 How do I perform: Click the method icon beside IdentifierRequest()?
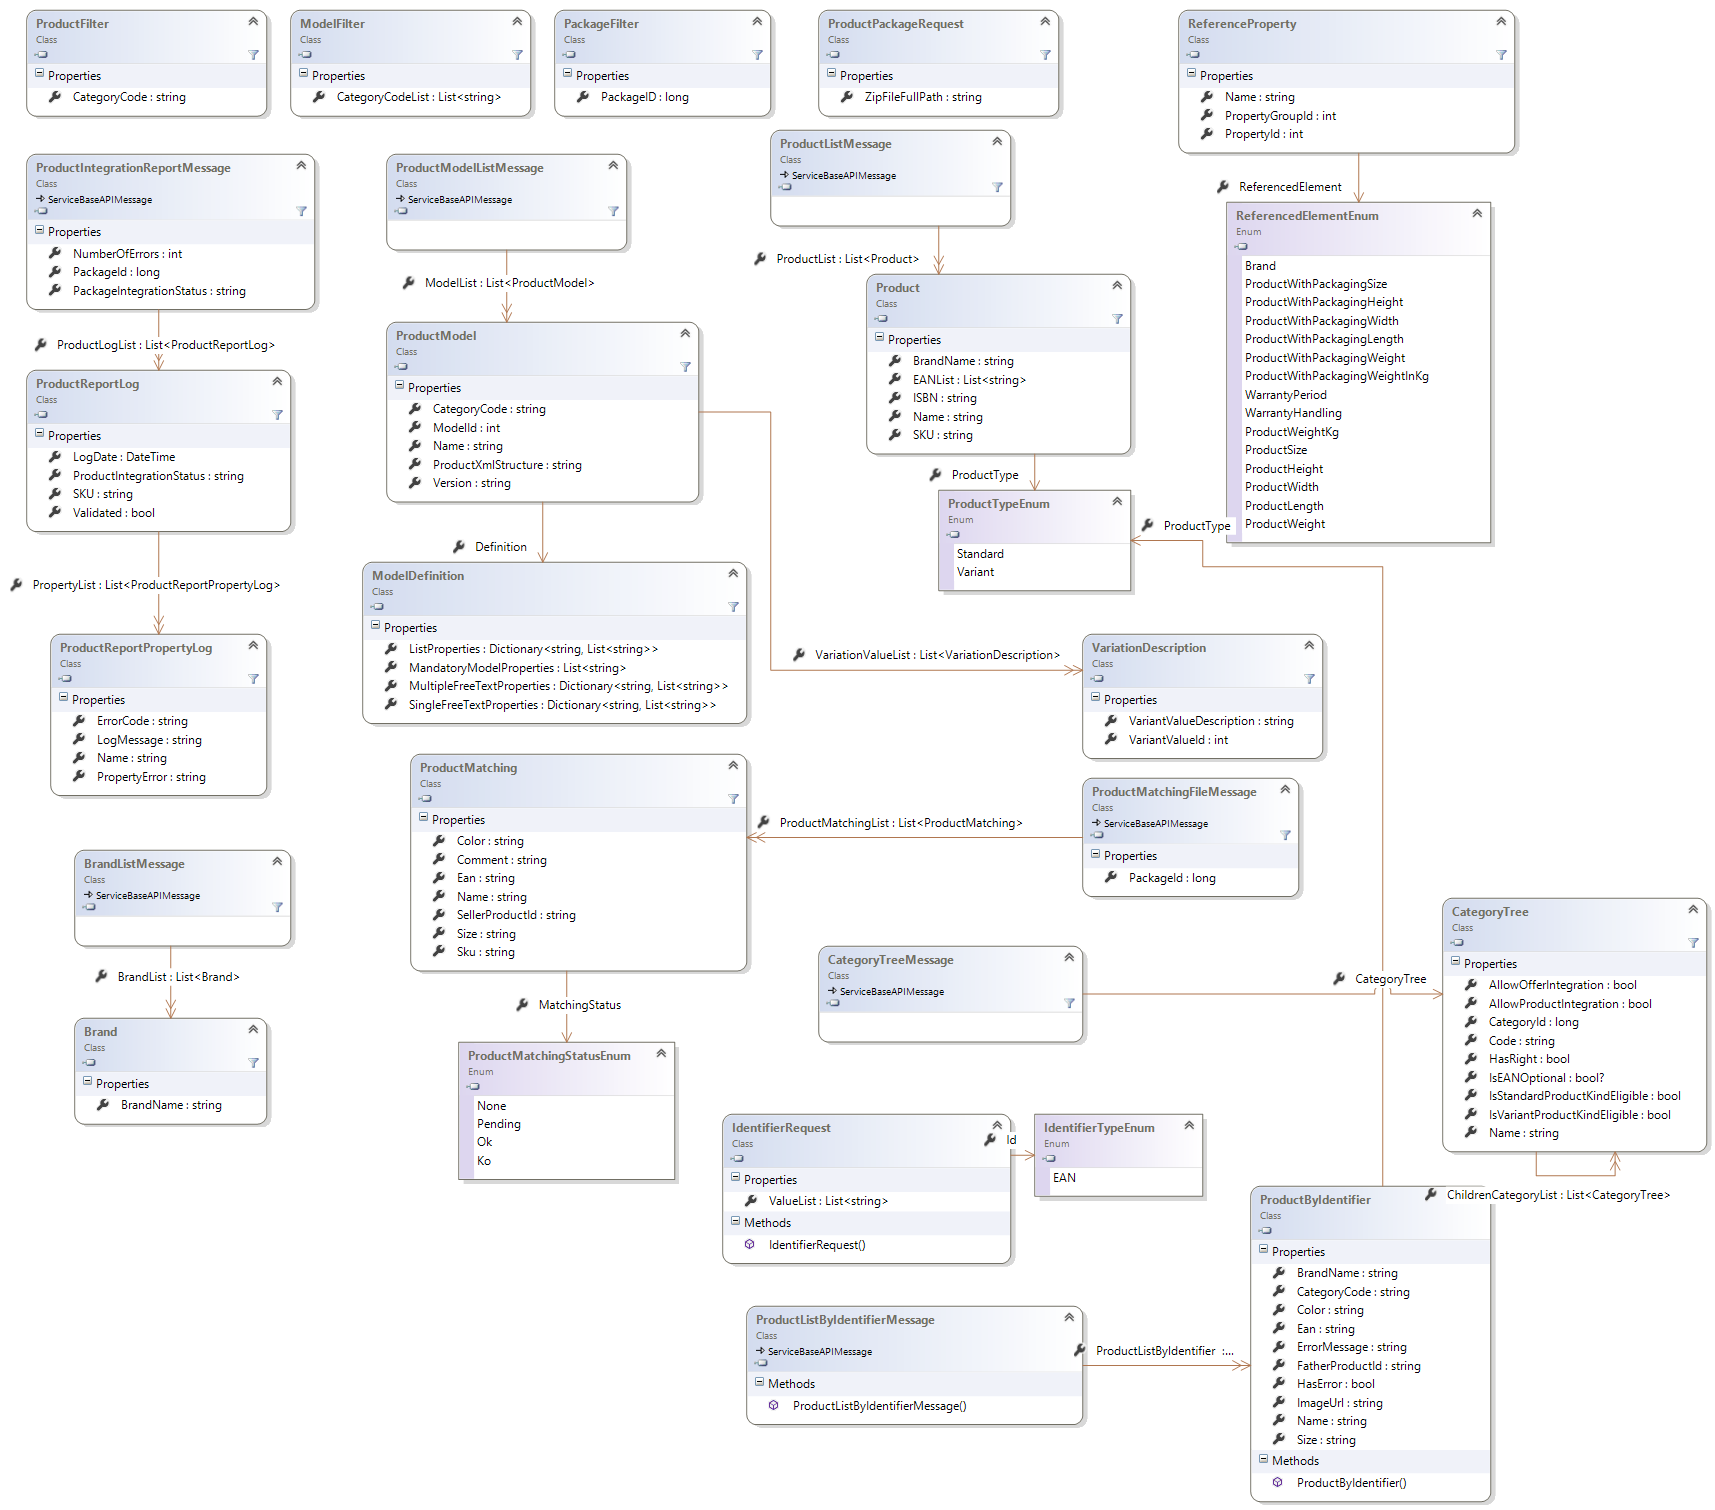(749, 1245)
